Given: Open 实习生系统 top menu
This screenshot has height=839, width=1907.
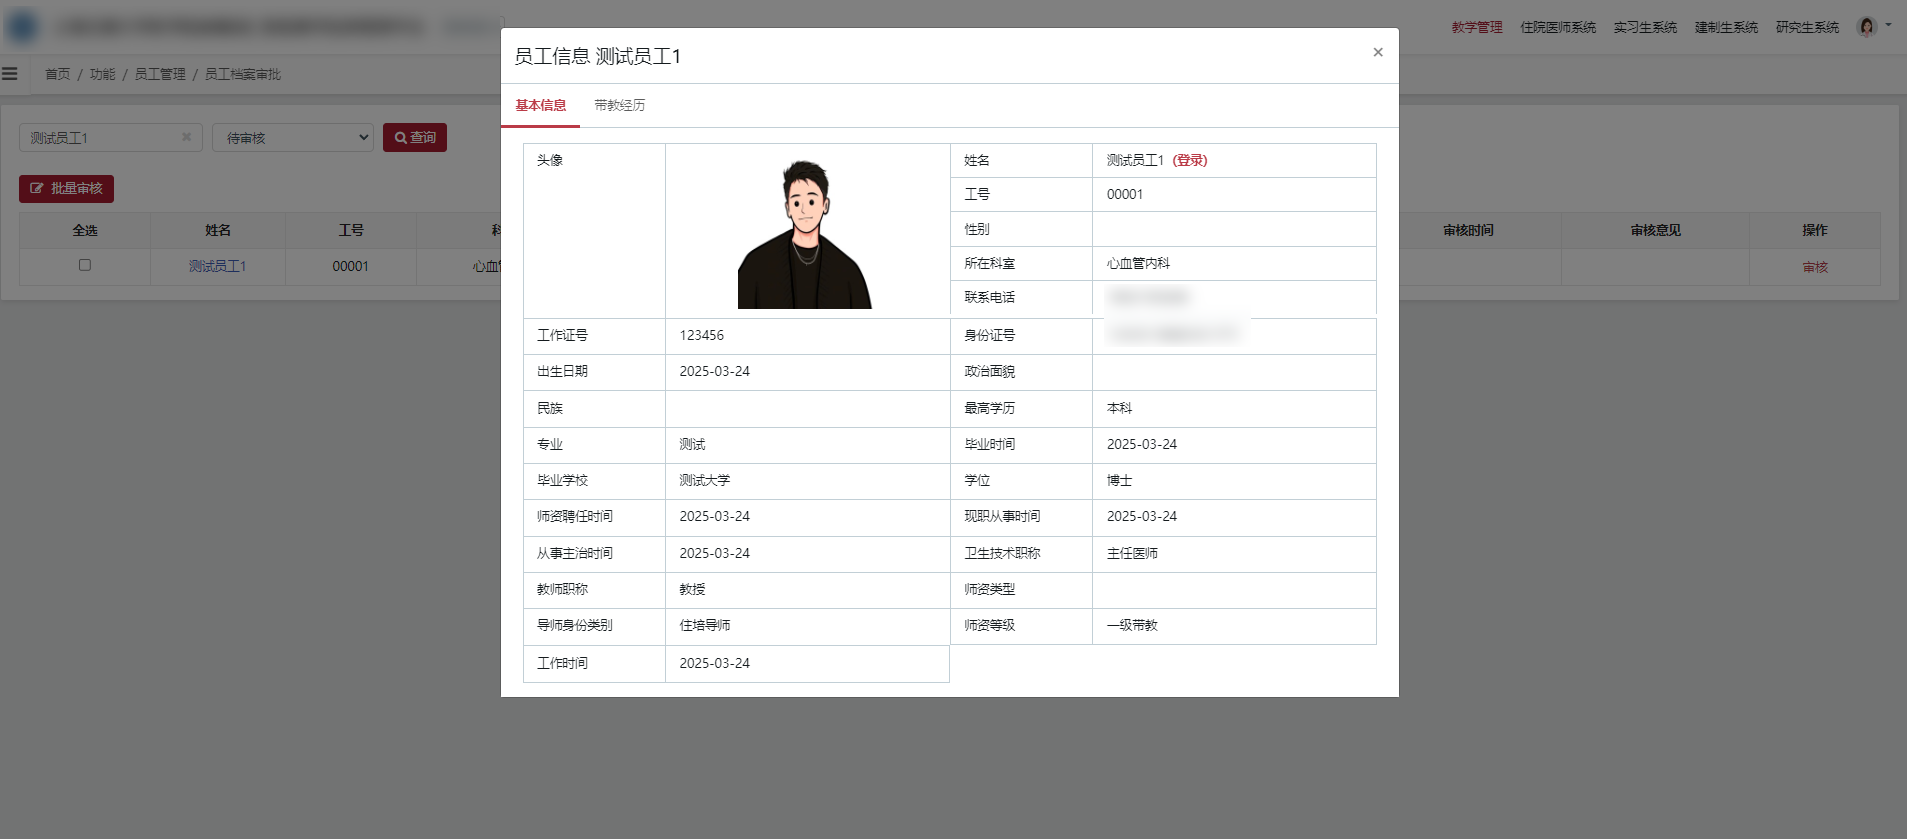Looking at the screenshot, I should pos(1645,27).
